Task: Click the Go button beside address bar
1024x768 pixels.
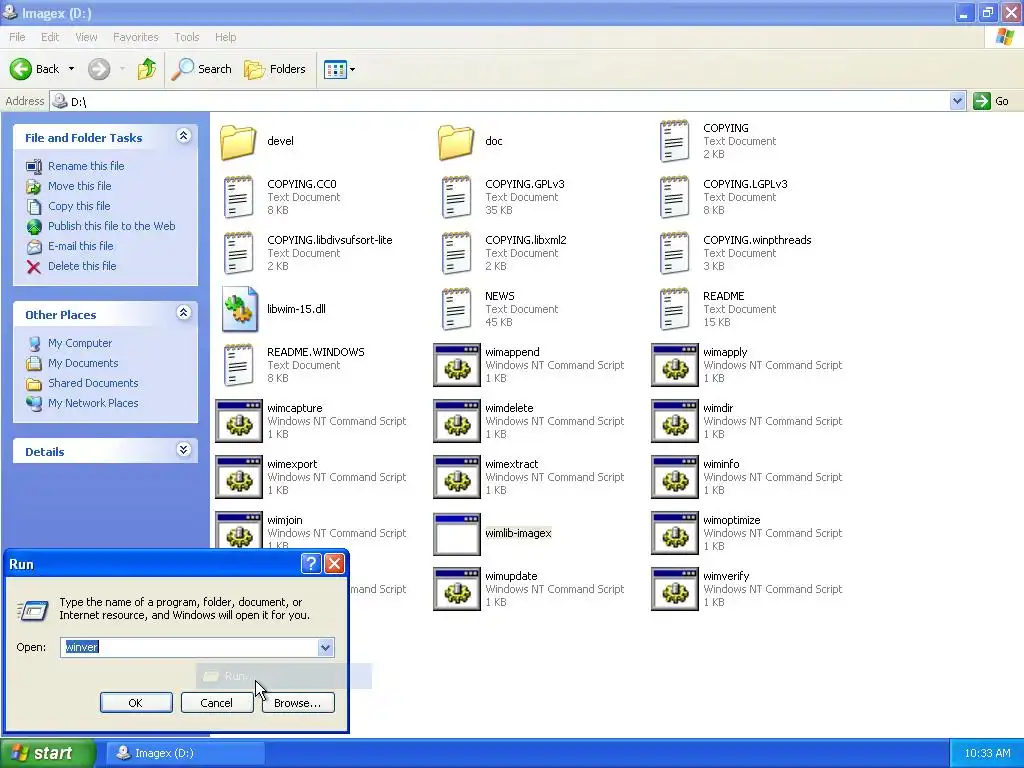Action: tap(991, 101)
